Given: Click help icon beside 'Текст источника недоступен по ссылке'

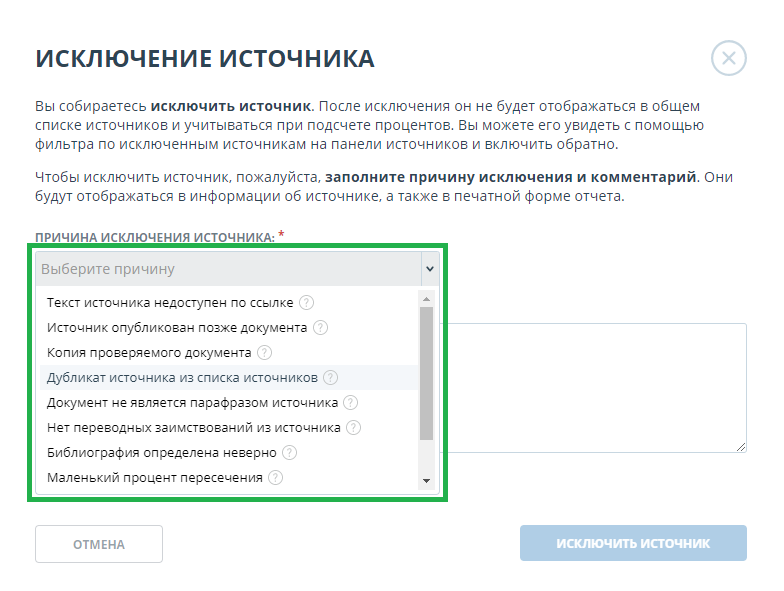Looking at the screenshot, I should [x=307, y=302].
